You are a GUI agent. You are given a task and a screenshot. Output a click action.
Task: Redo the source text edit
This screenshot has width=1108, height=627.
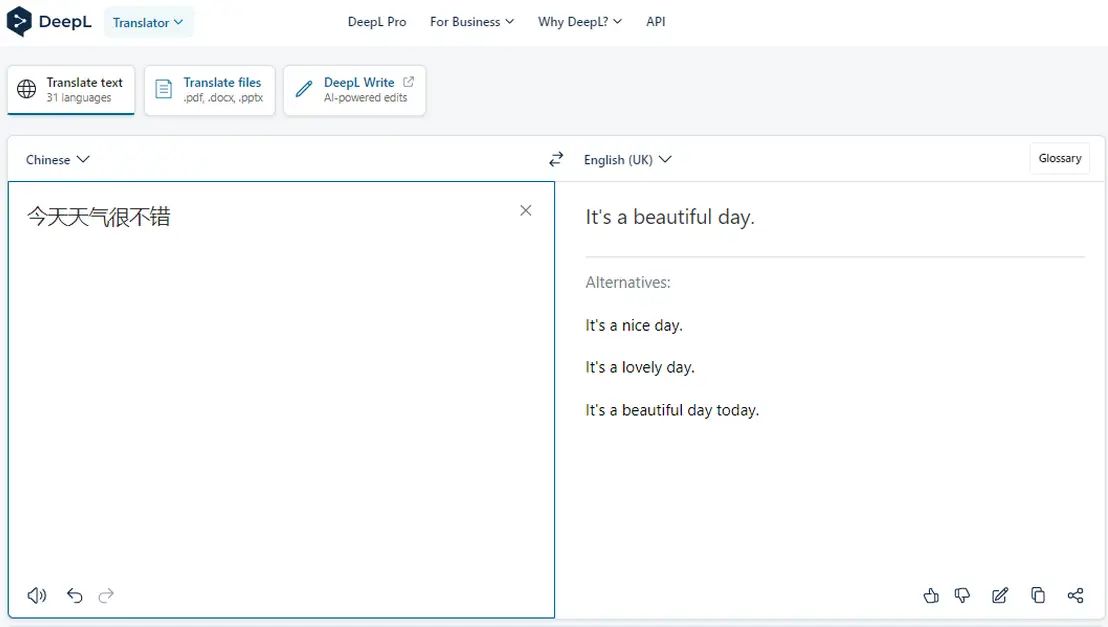(x=106, y=595)
